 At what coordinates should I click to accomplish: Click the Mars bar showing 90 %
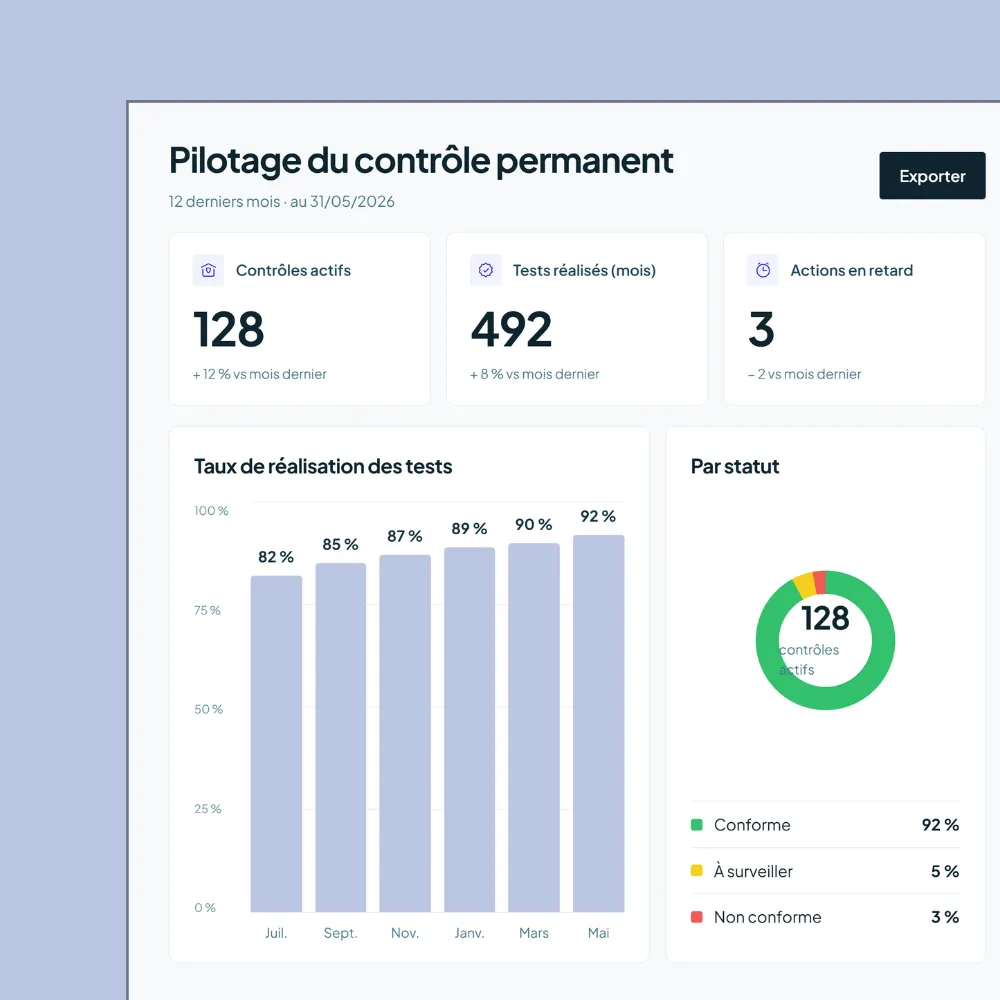534,728
